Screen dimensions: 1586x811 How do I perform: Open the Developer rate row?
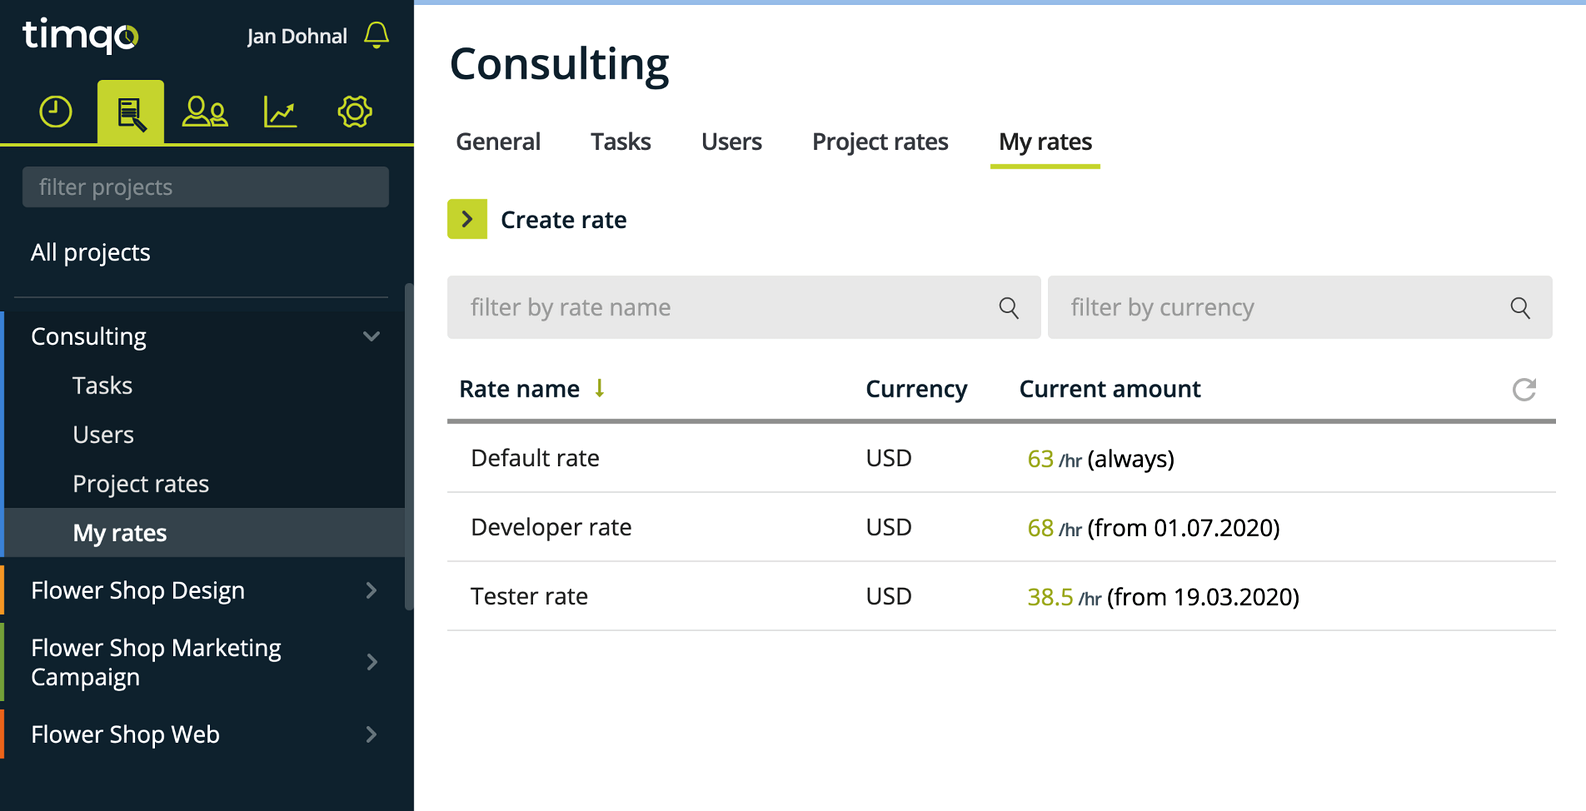tap(1001, 527)
